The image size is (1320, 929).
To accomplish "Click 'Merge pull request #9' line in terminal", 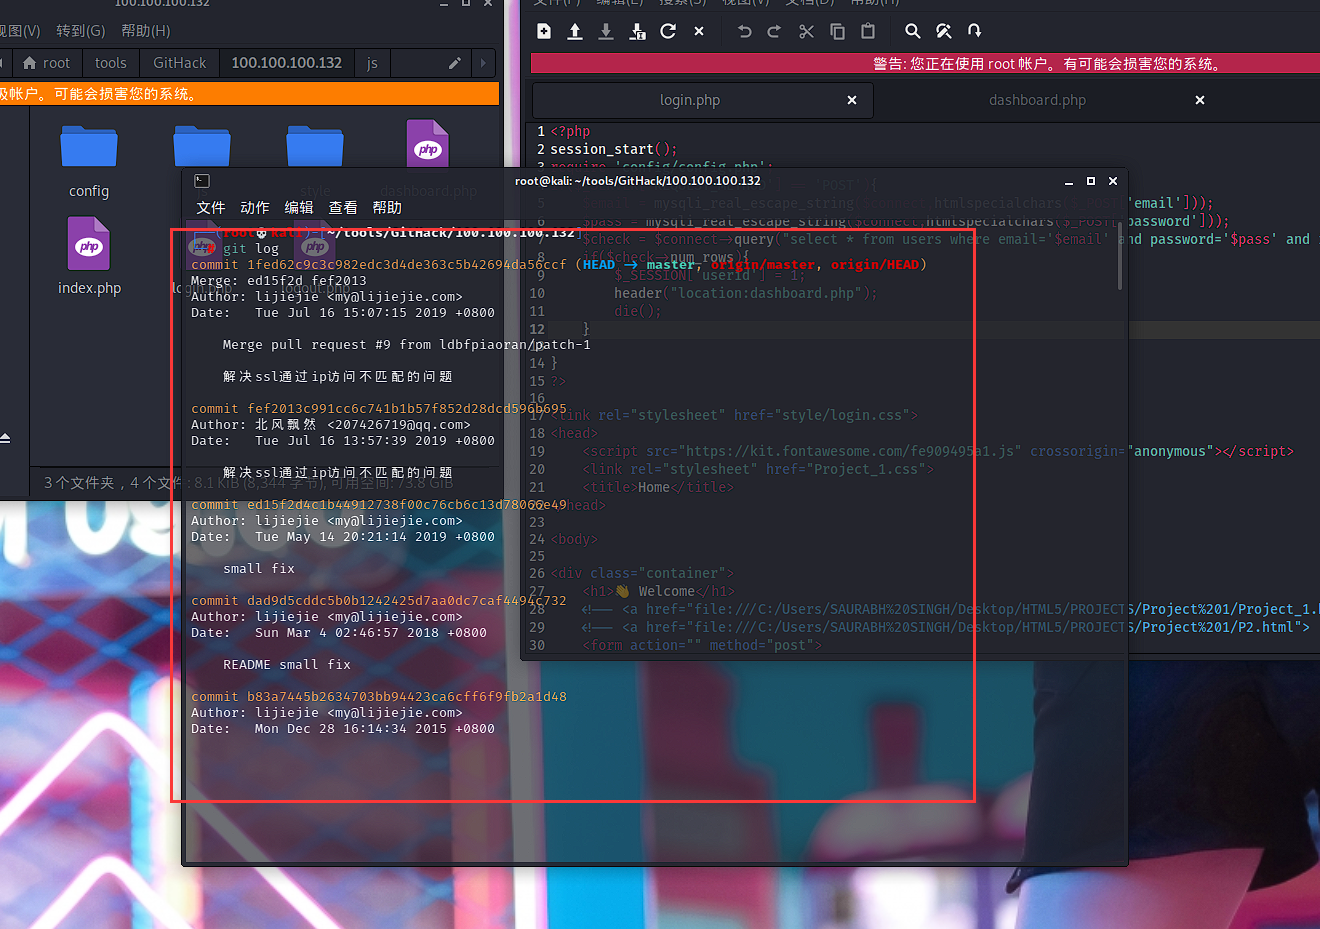I will tap(406, 345).
